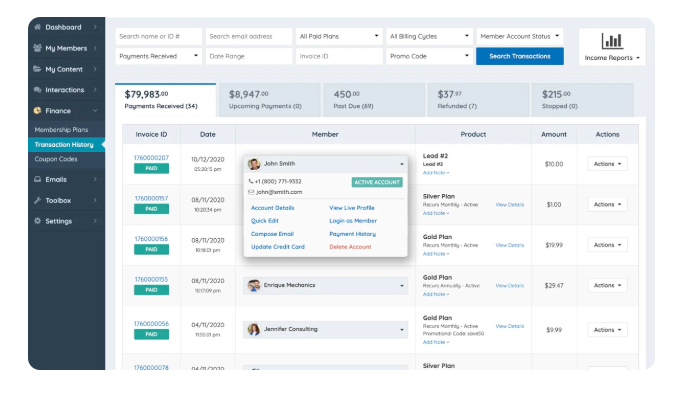Image resolution: width=674 pixels, height=396 pixels.
Task: Click Quick Edit in member popup
Action: click(x=265, y=221)
